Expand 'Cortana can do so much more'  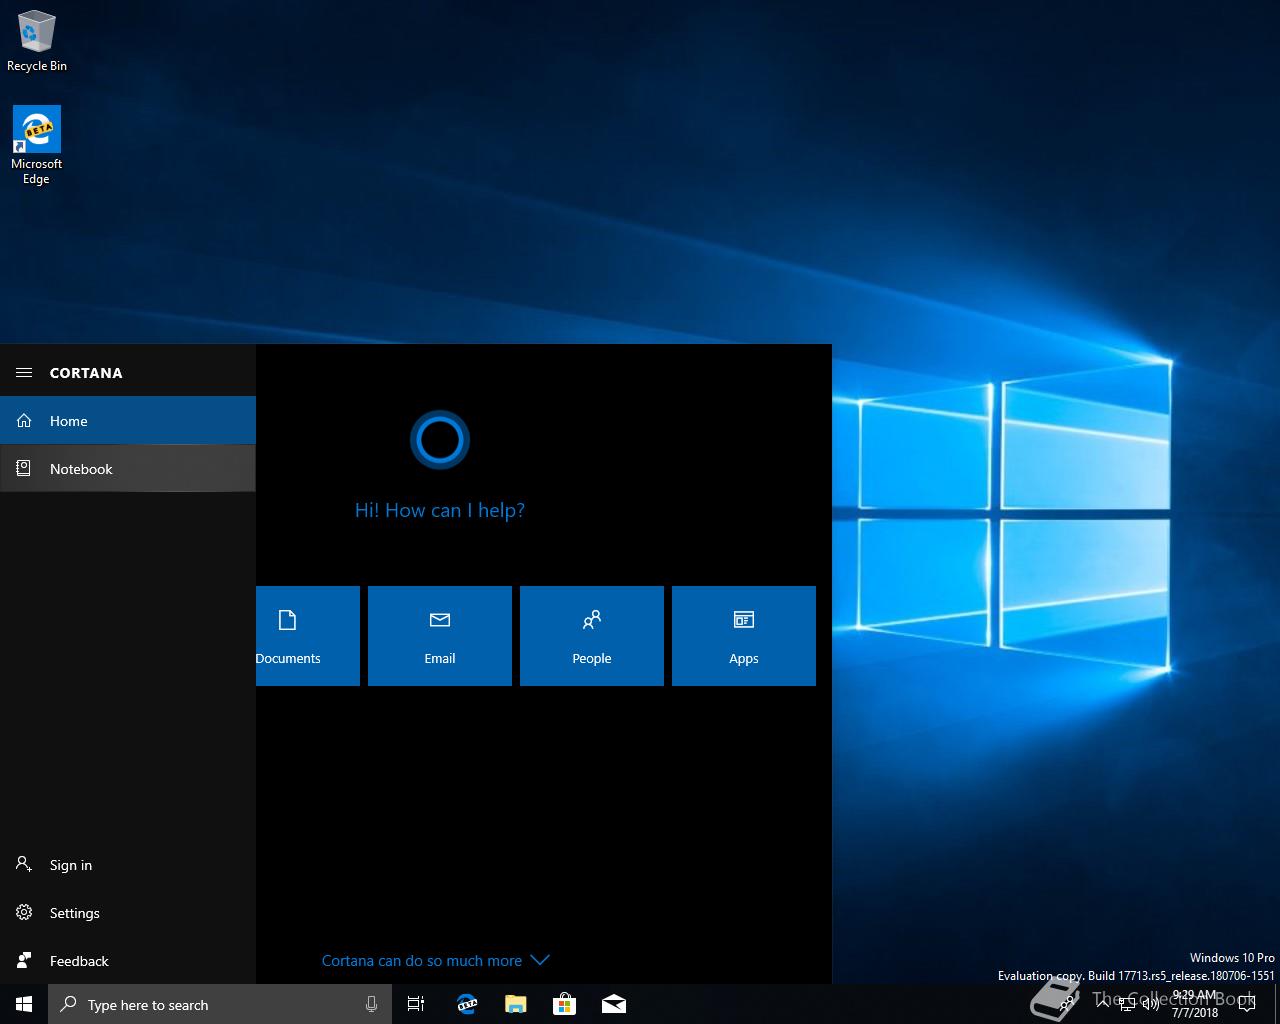click(436, 961)
